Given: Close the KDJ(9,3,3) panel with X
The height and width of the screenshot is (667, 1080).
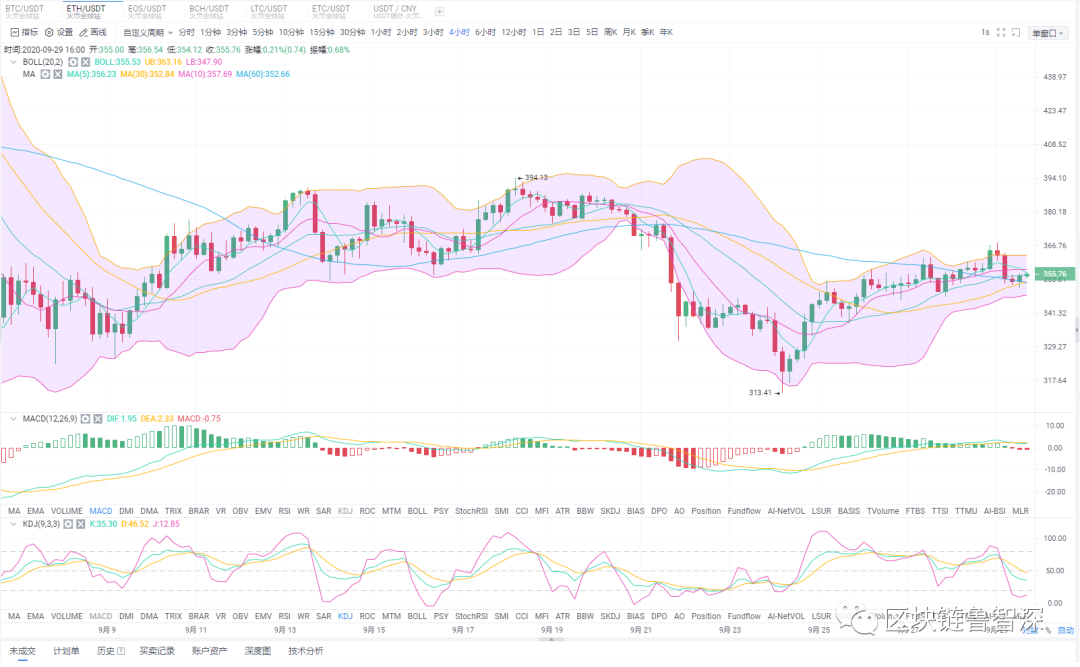Looking at the screenshot, I should (81, 524).
